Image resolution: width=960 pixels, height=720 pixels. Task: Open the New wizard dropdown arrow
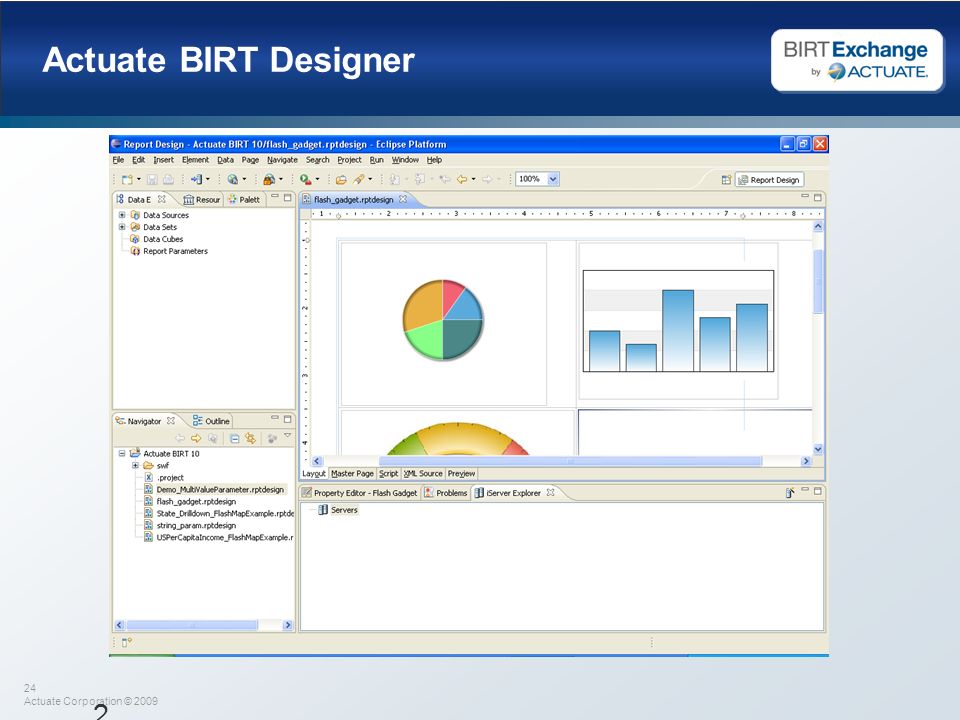point(138,179)
